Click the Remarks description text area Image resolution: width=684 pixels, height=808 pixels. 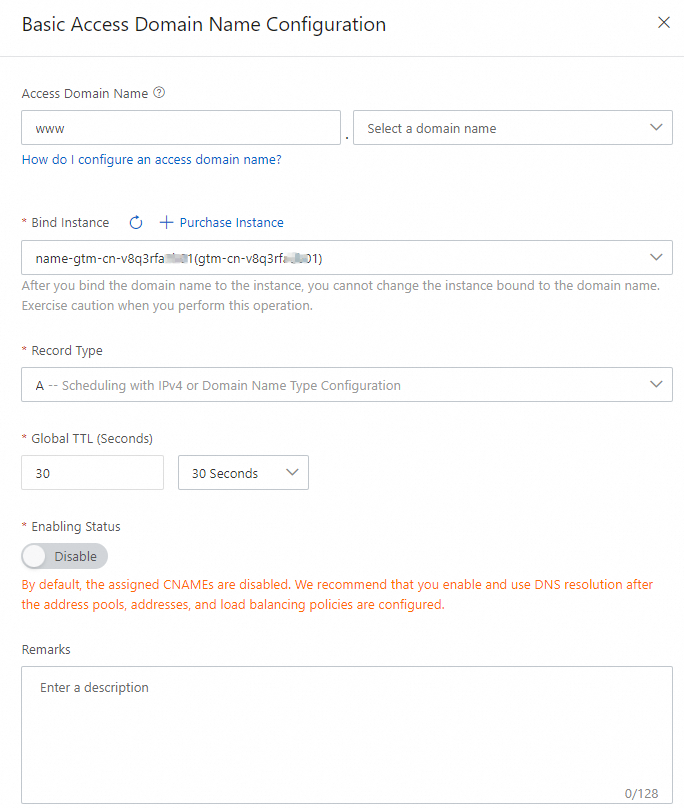[347, 720]
